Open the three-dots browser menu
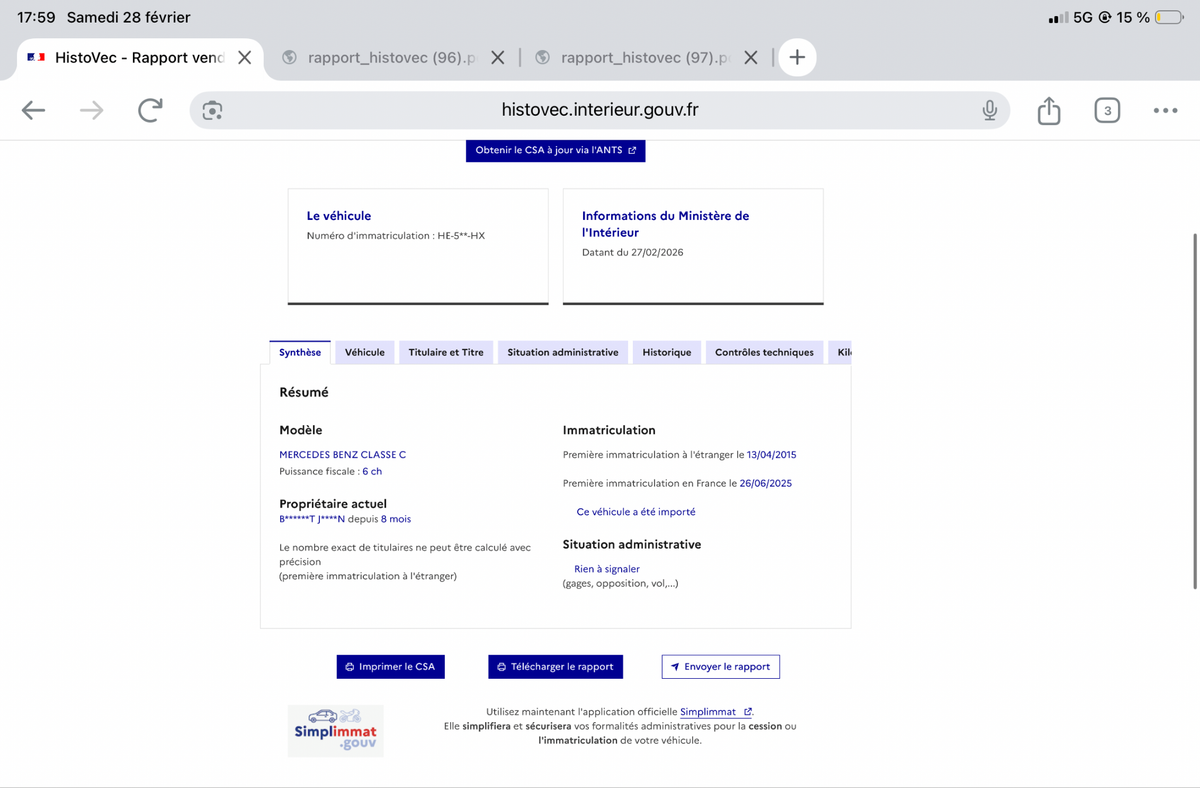1200x788 pixels. [1165, 110]
